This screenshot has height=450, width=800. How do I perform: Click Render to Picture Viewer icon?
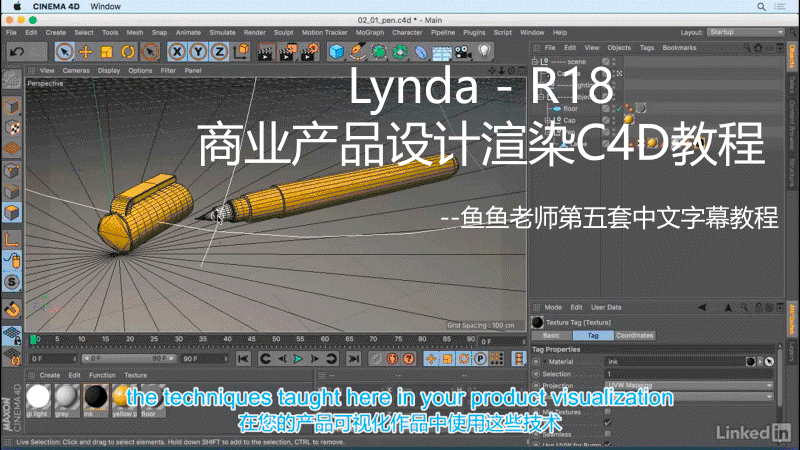[x=287, y=52]
